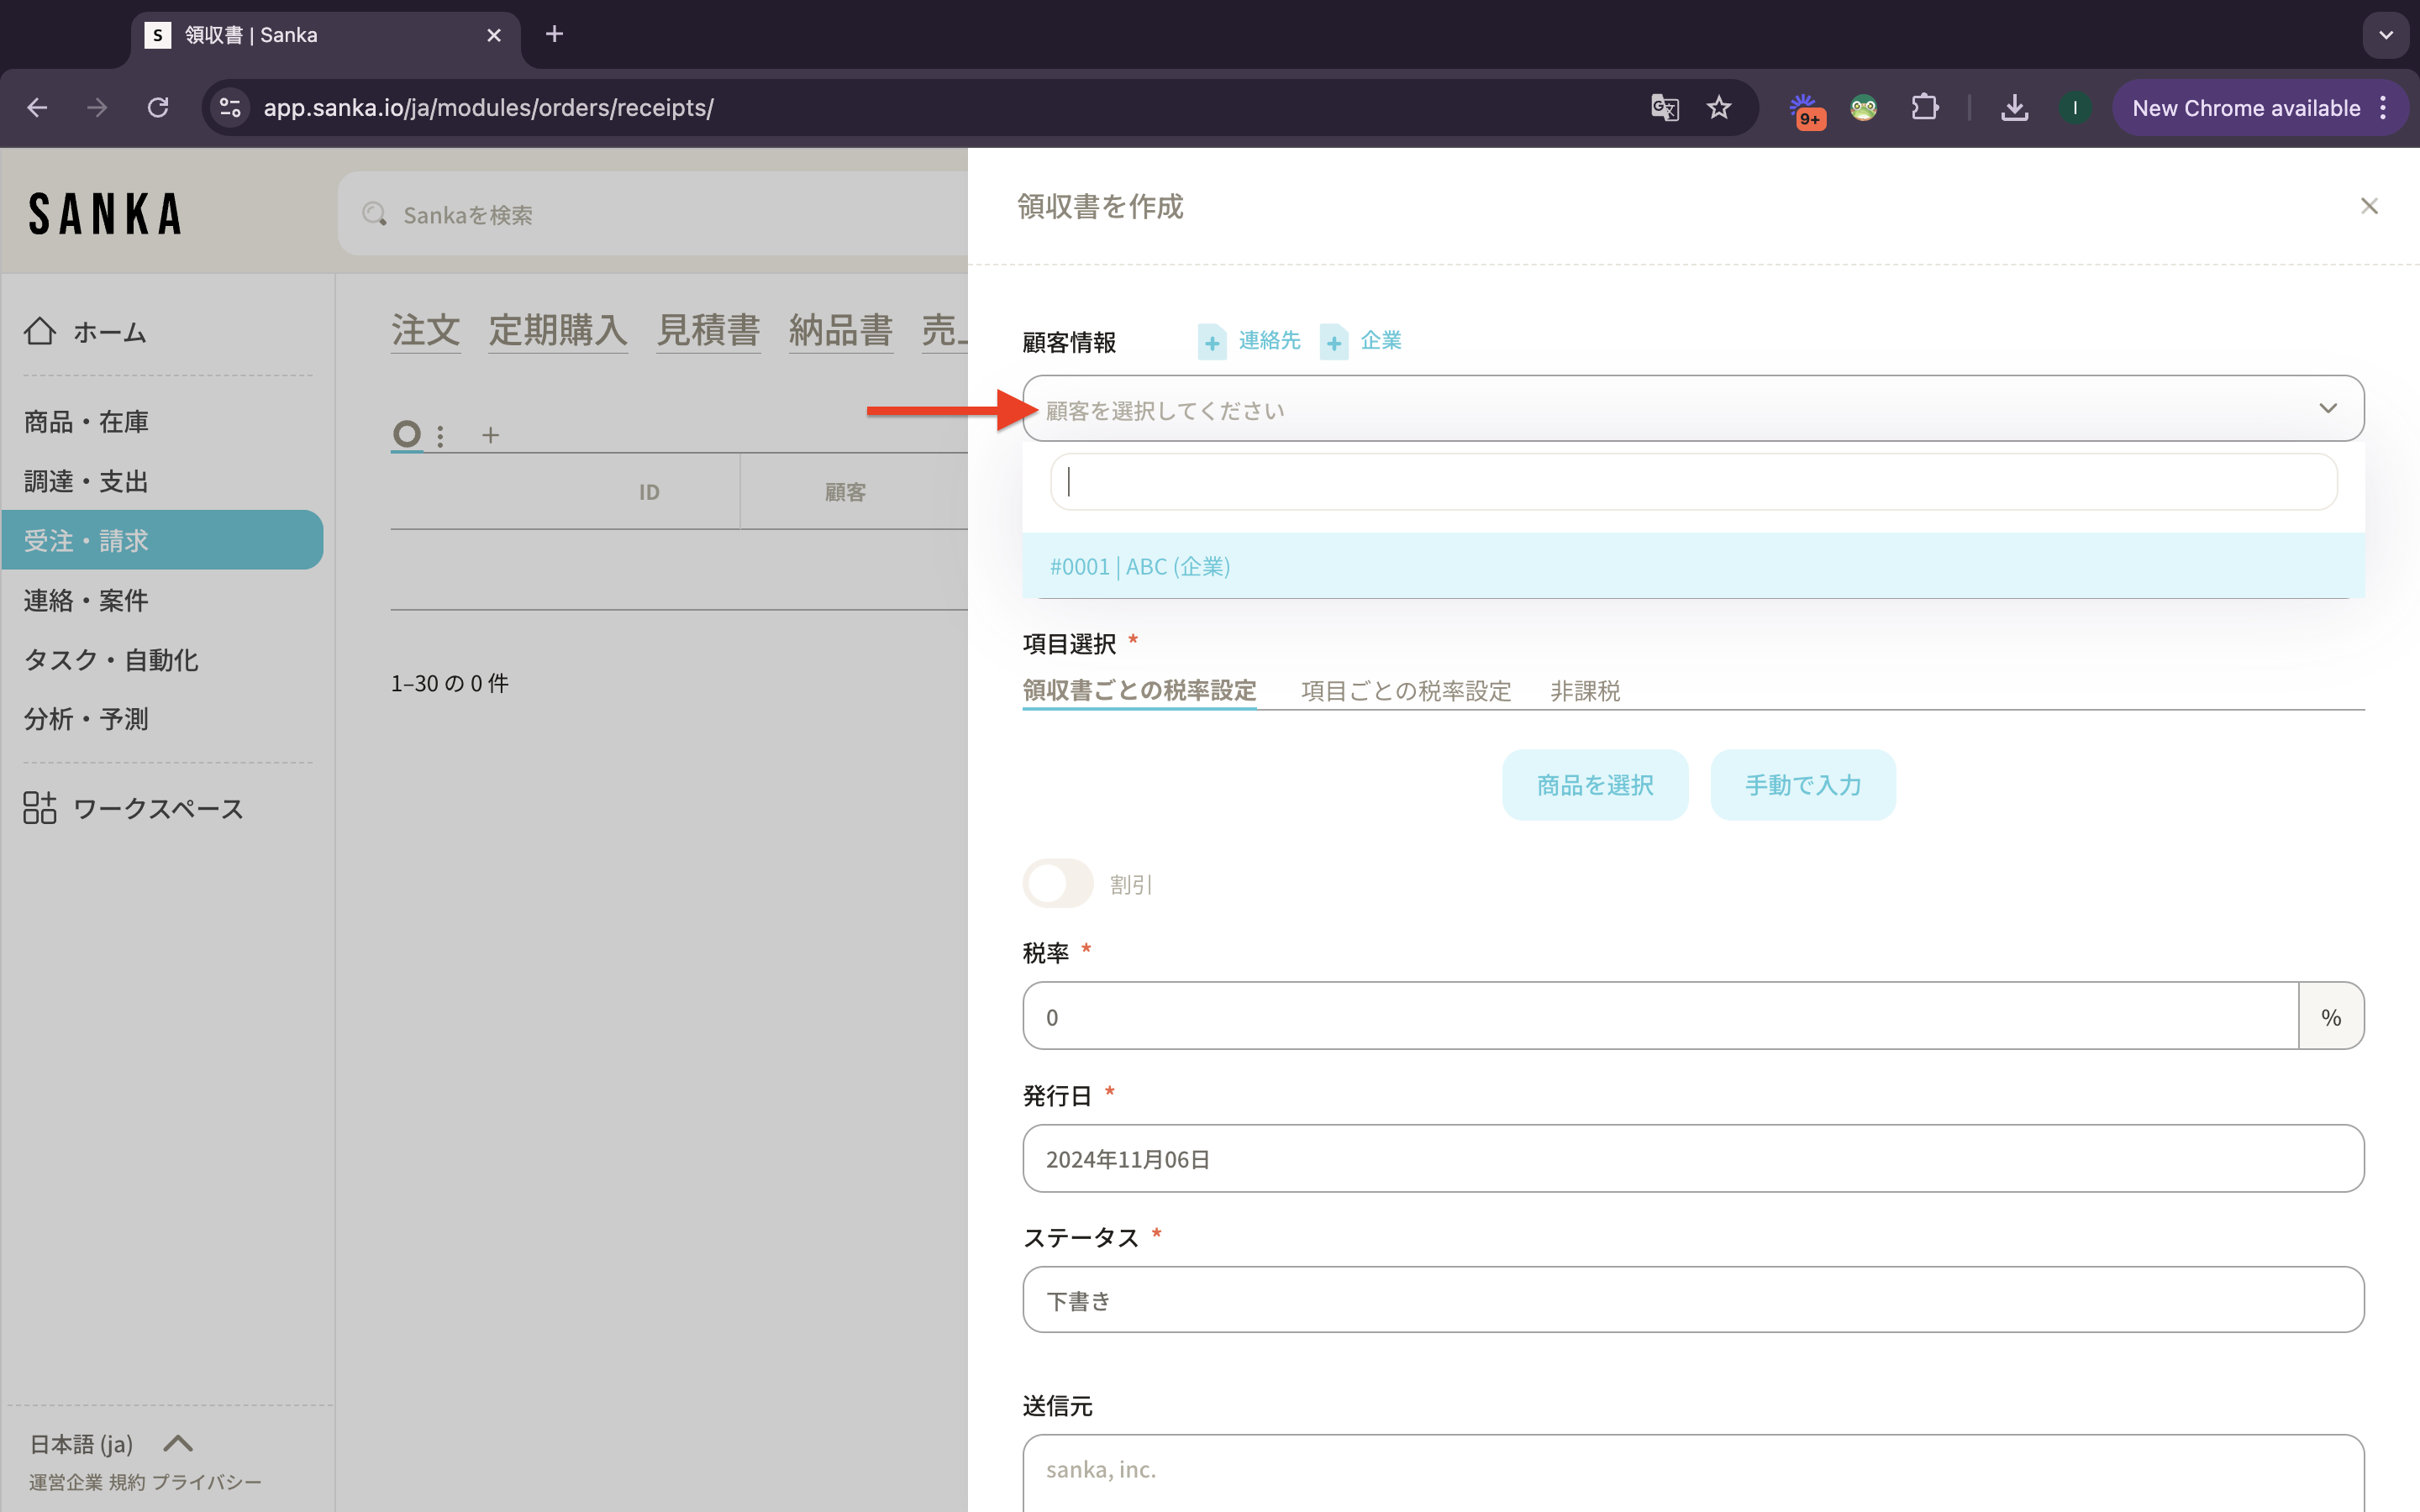The width and height of the screenshot is (2420, 1512).
Task: Click the customer search input box
Action: click(1693, 482)
